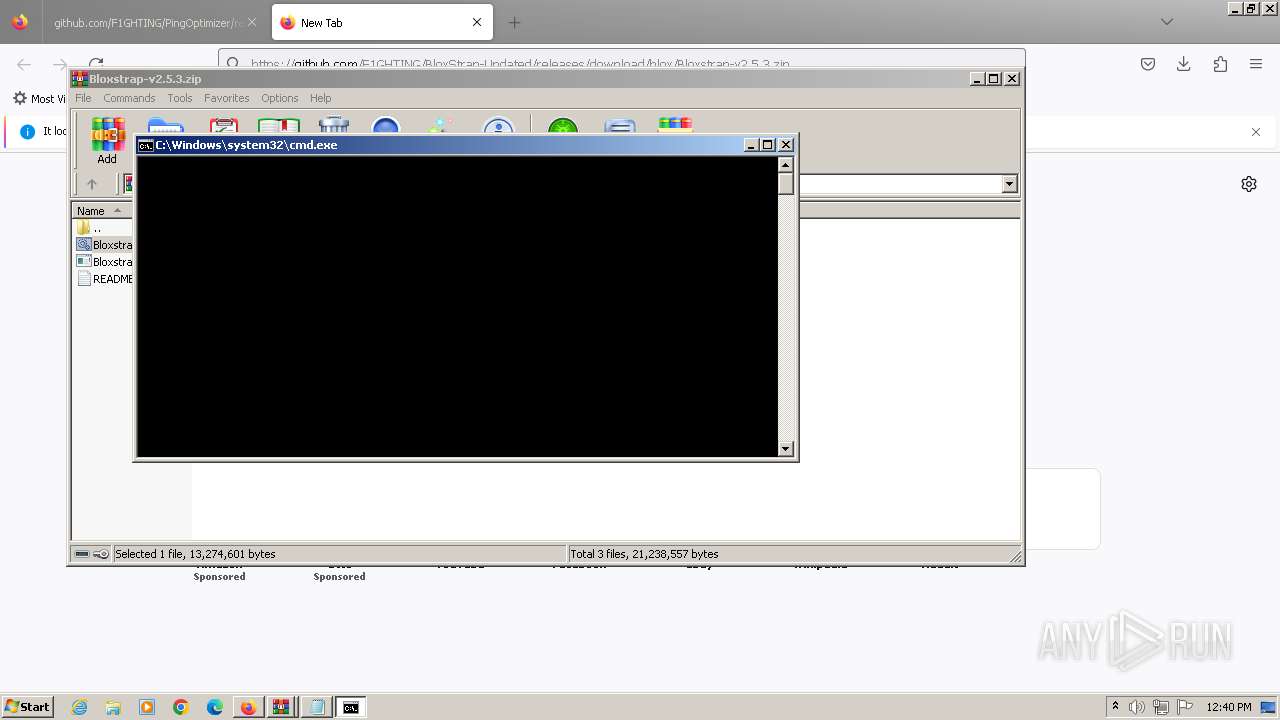Click the Windows Start button
The image size is (1280, 720).
[x=28, y=707]
